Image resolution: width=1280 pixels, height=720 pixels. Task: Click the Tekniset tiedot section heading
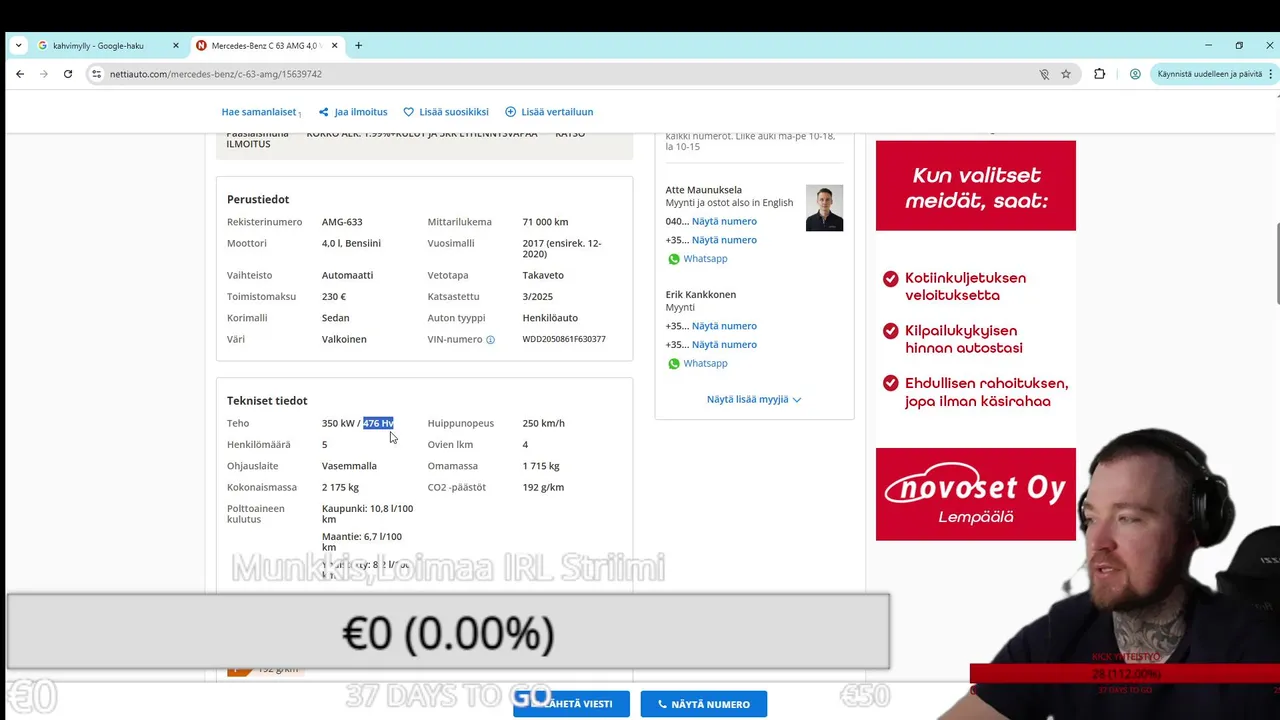click(267, 400)
